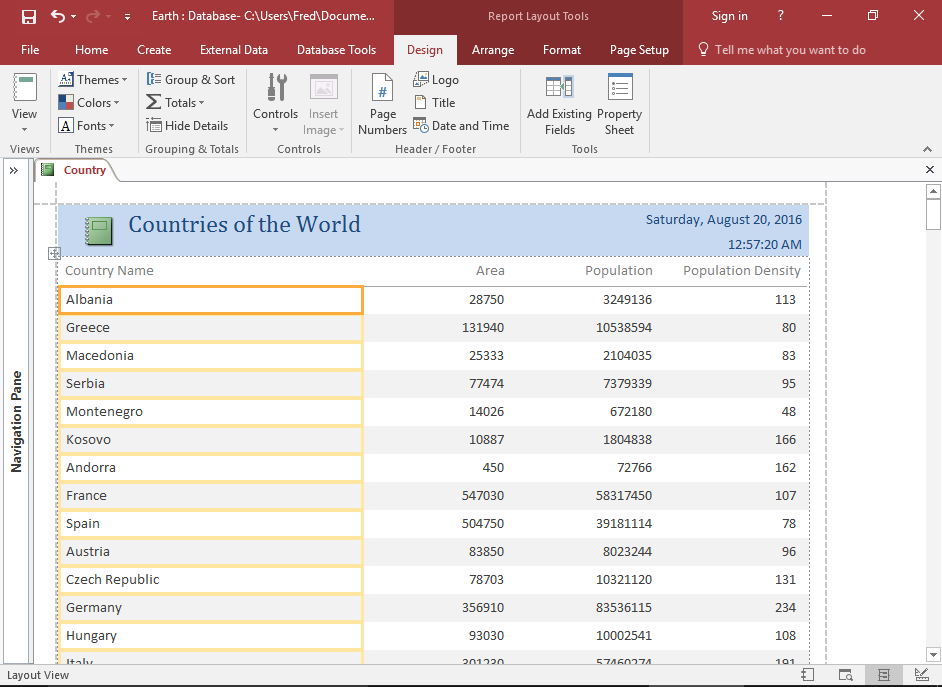Insert Page Numbers into the report
Viewport: 942px width, 687px height.
coord(381,103)
